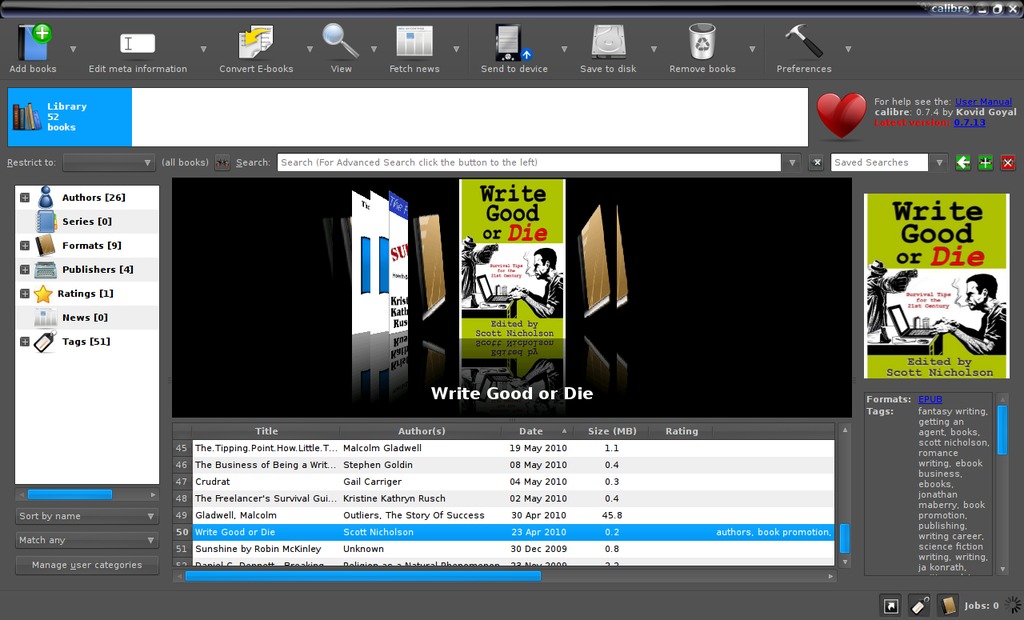Toggle the book details panel button

coord(948,605)
